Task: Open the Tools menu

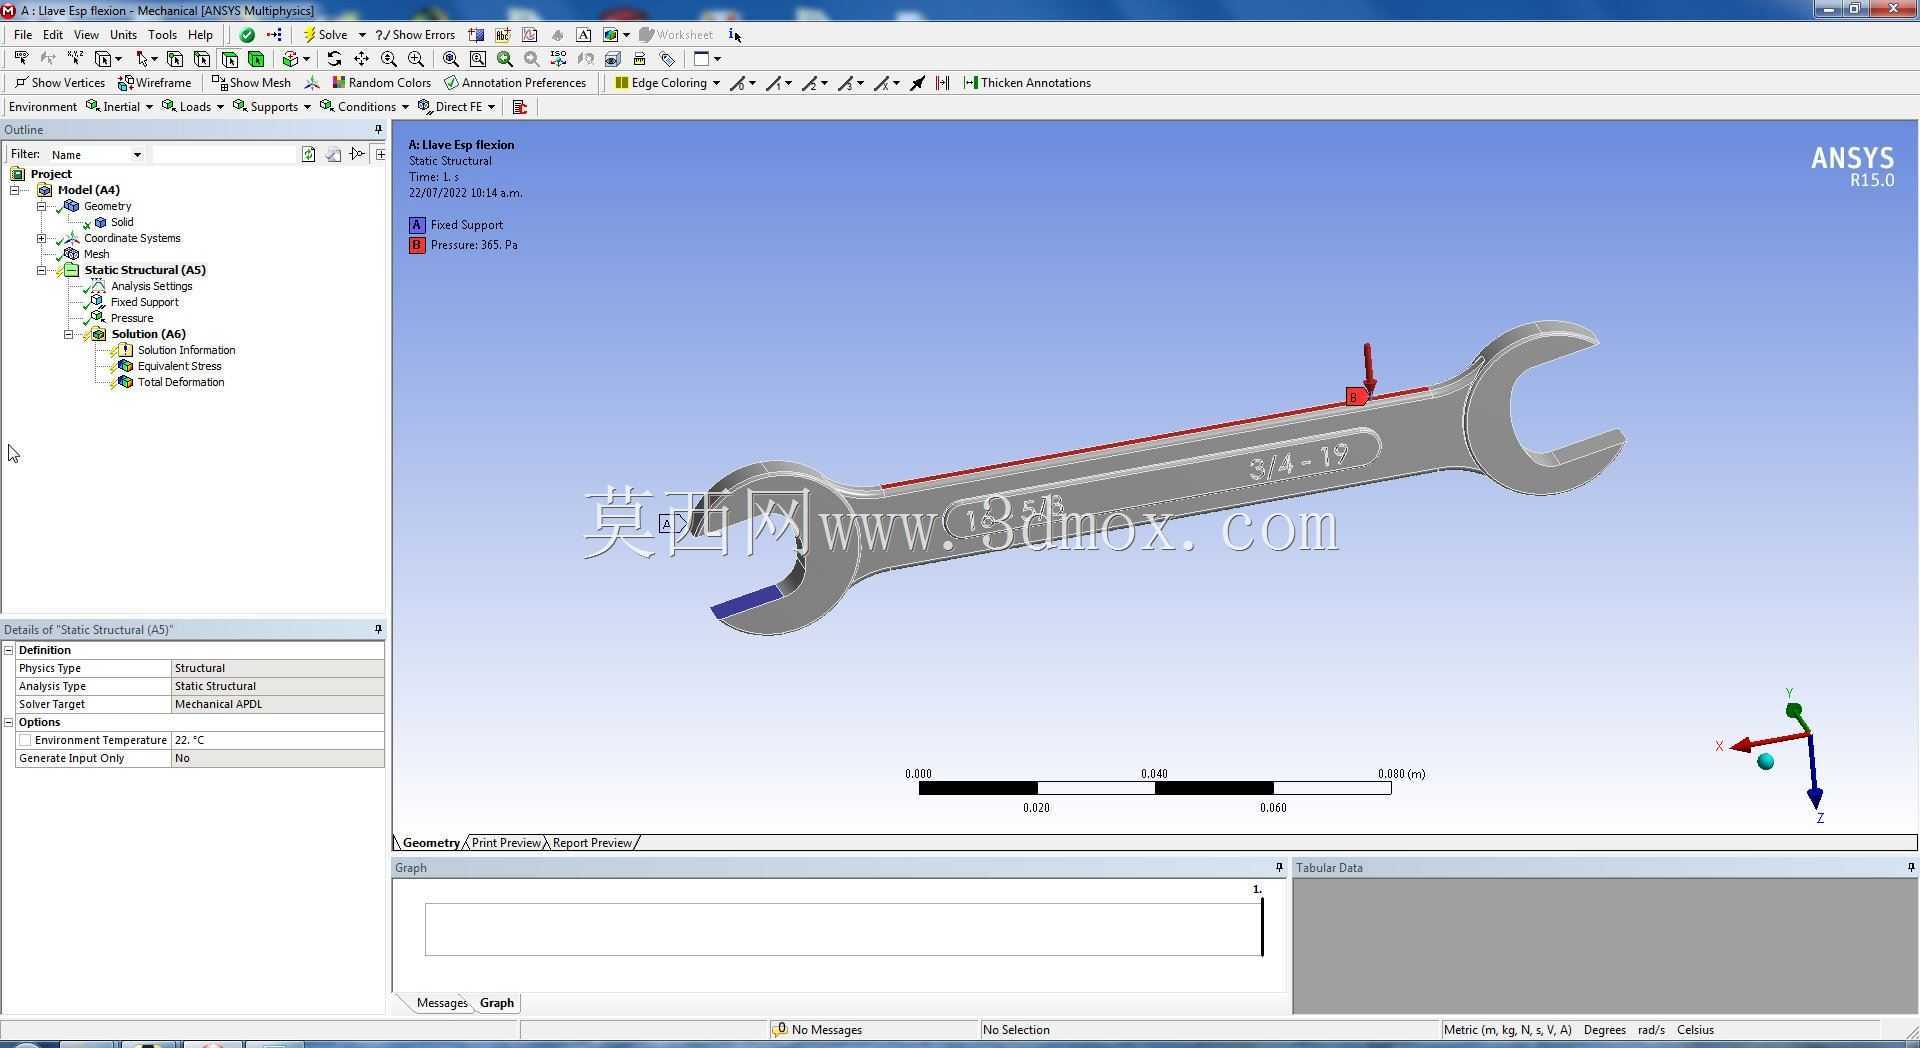Action: pyautogui.click(x=162, y=35)
